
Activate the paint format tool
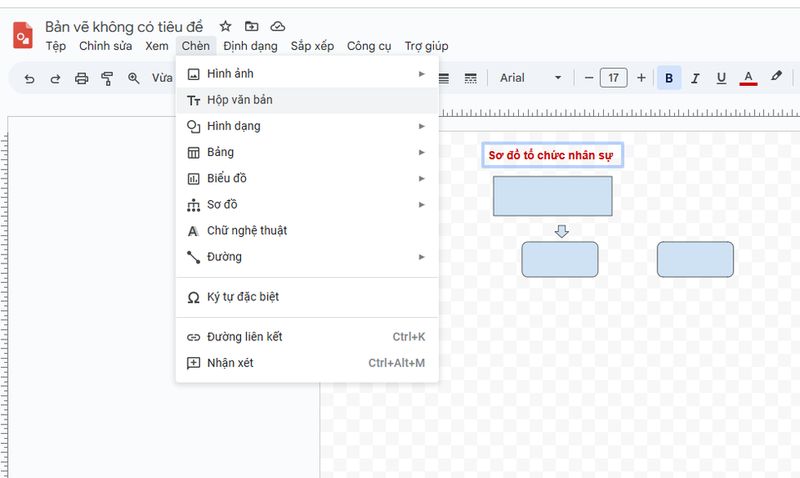pos(107,79)
